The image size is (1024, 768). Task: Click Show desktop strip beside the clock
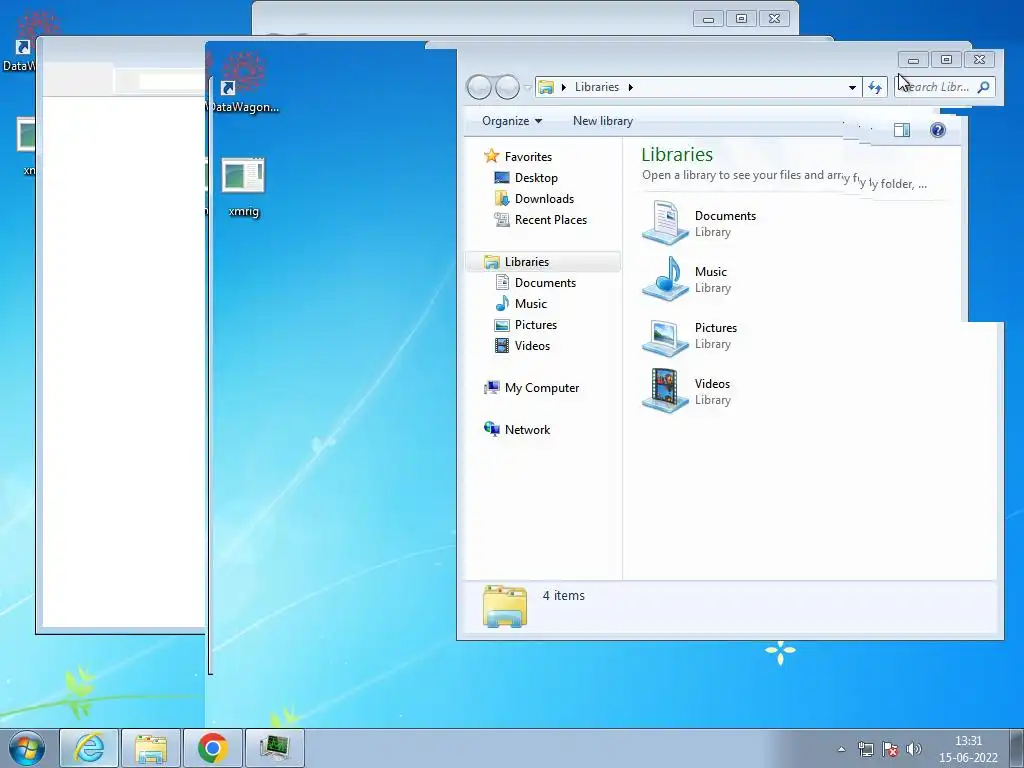point(1017,748)
